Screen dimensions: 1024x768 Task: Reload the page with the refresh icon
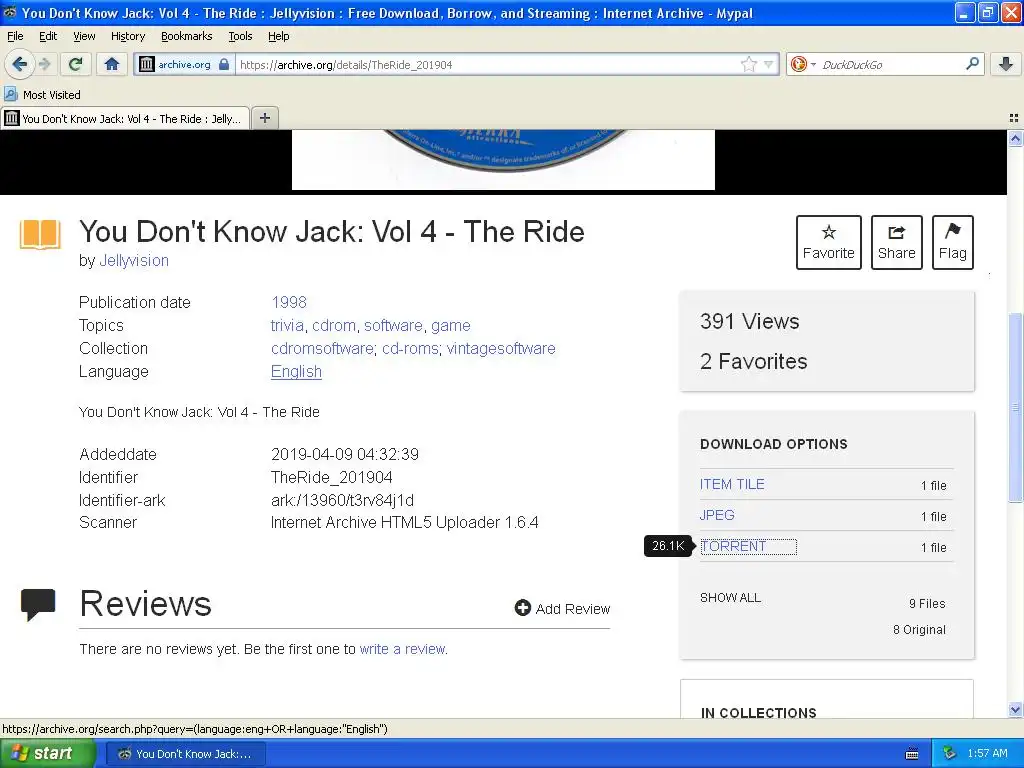(76, 64)
